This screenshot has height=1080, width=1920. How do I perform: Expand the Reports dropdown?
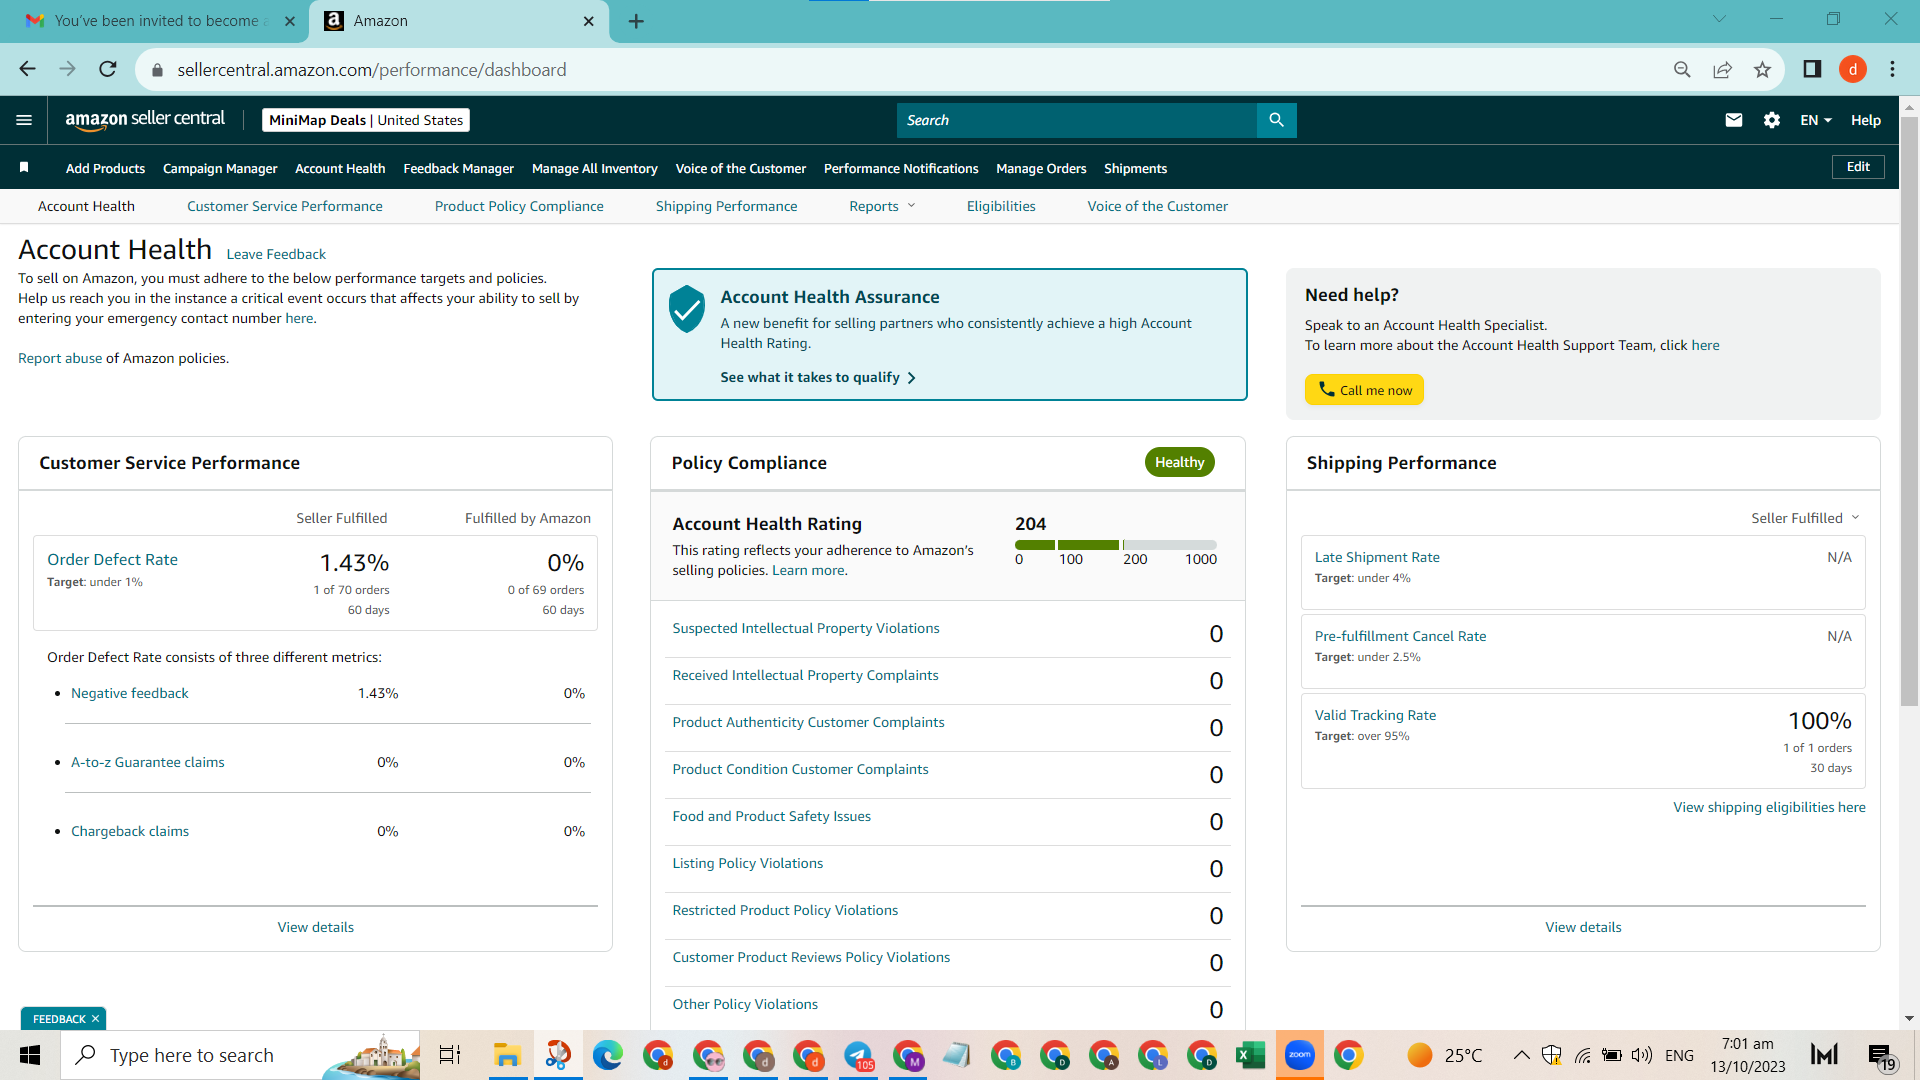(882, 206)
